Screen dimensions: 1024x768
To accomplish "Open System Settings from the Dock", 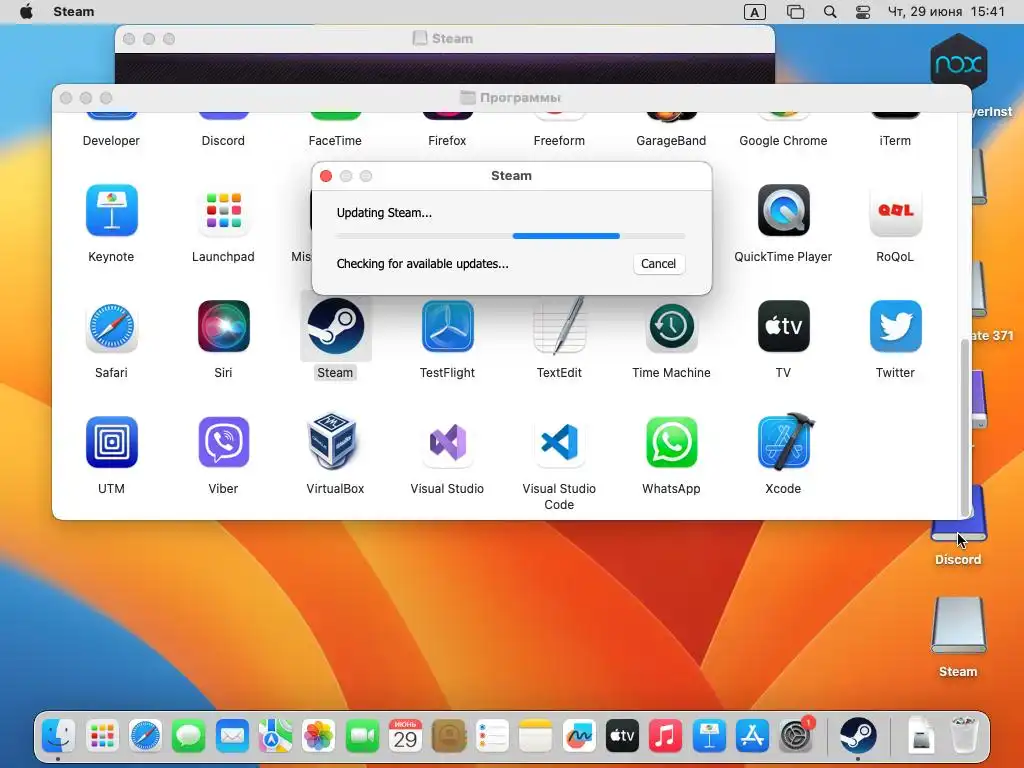I will [796, 736].
